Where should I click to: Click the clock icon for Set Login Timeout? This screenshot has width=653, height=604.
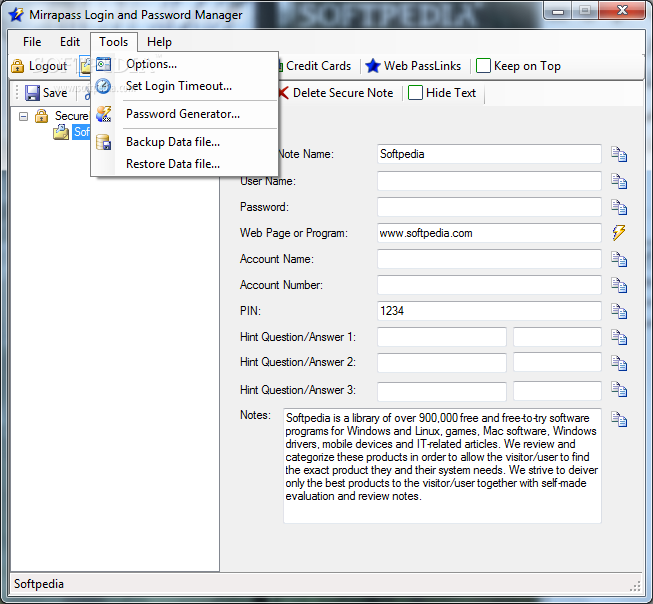pyautogui.click(x=103, y=86)
